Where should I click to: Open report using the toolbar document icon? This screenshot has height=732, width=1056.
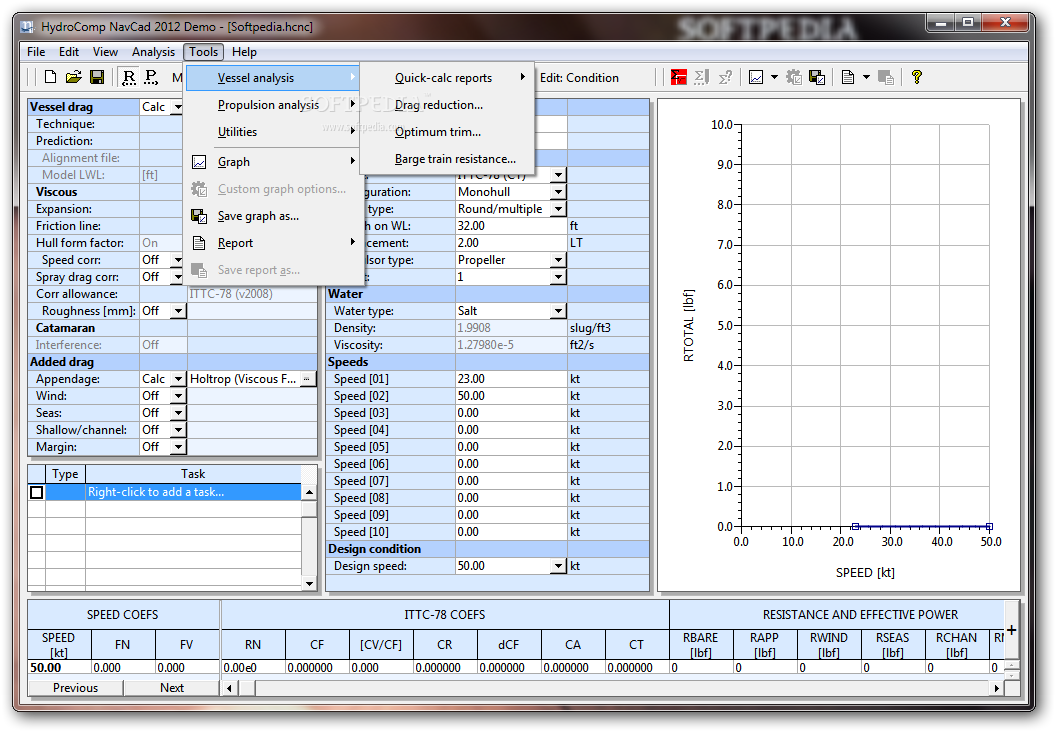click(x=848, y=77)
